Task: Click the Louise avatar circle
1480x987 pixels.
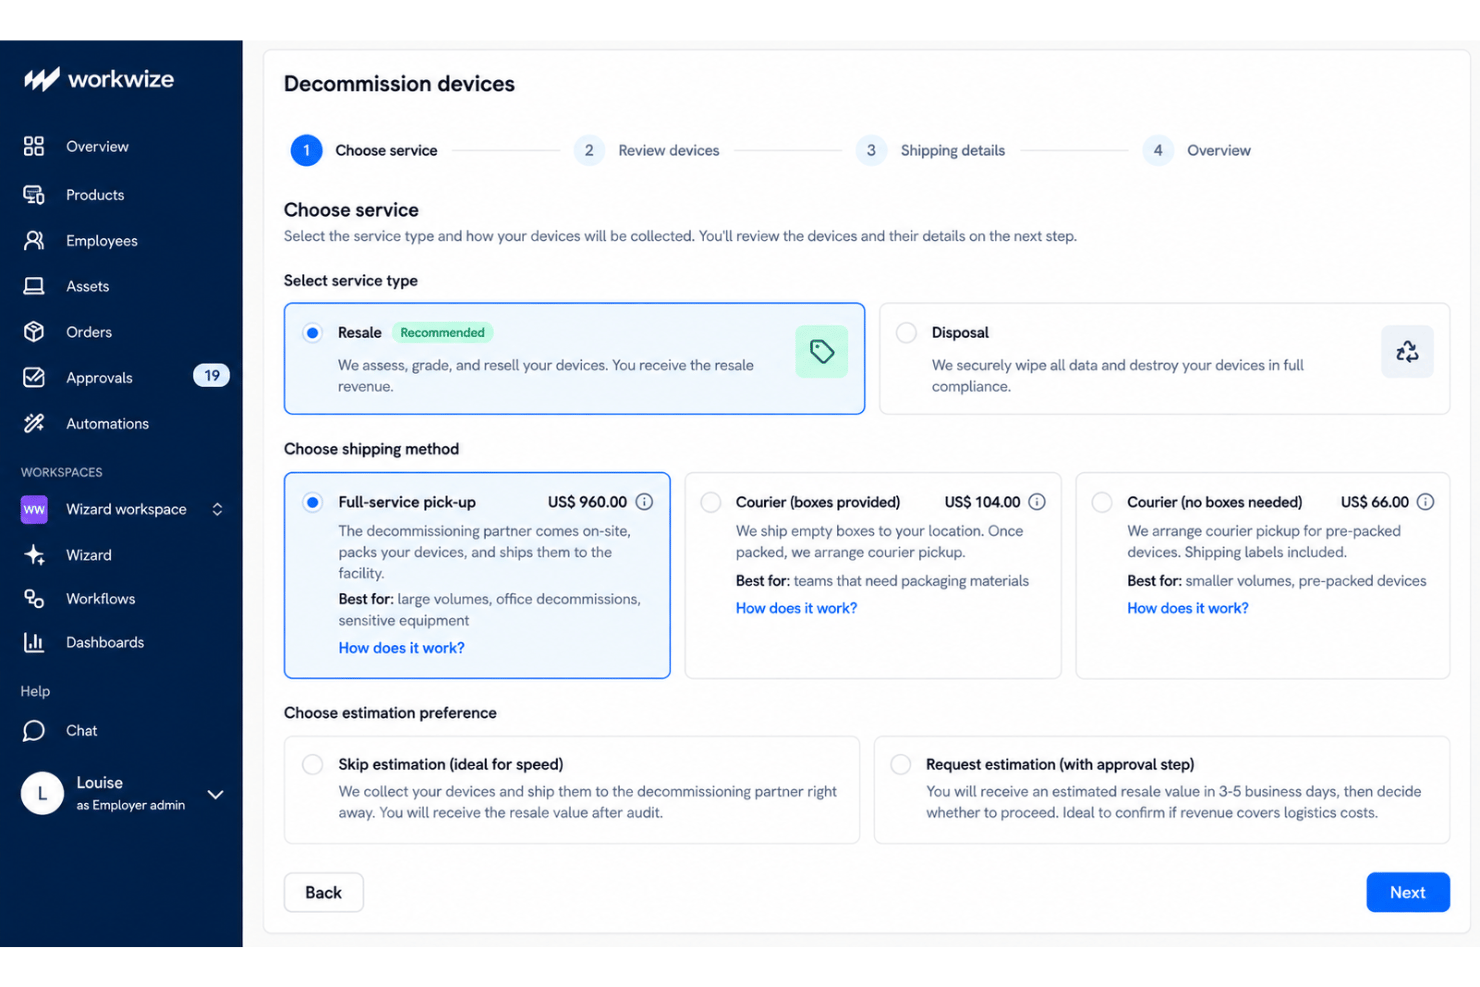Action: tap(42, 794)
